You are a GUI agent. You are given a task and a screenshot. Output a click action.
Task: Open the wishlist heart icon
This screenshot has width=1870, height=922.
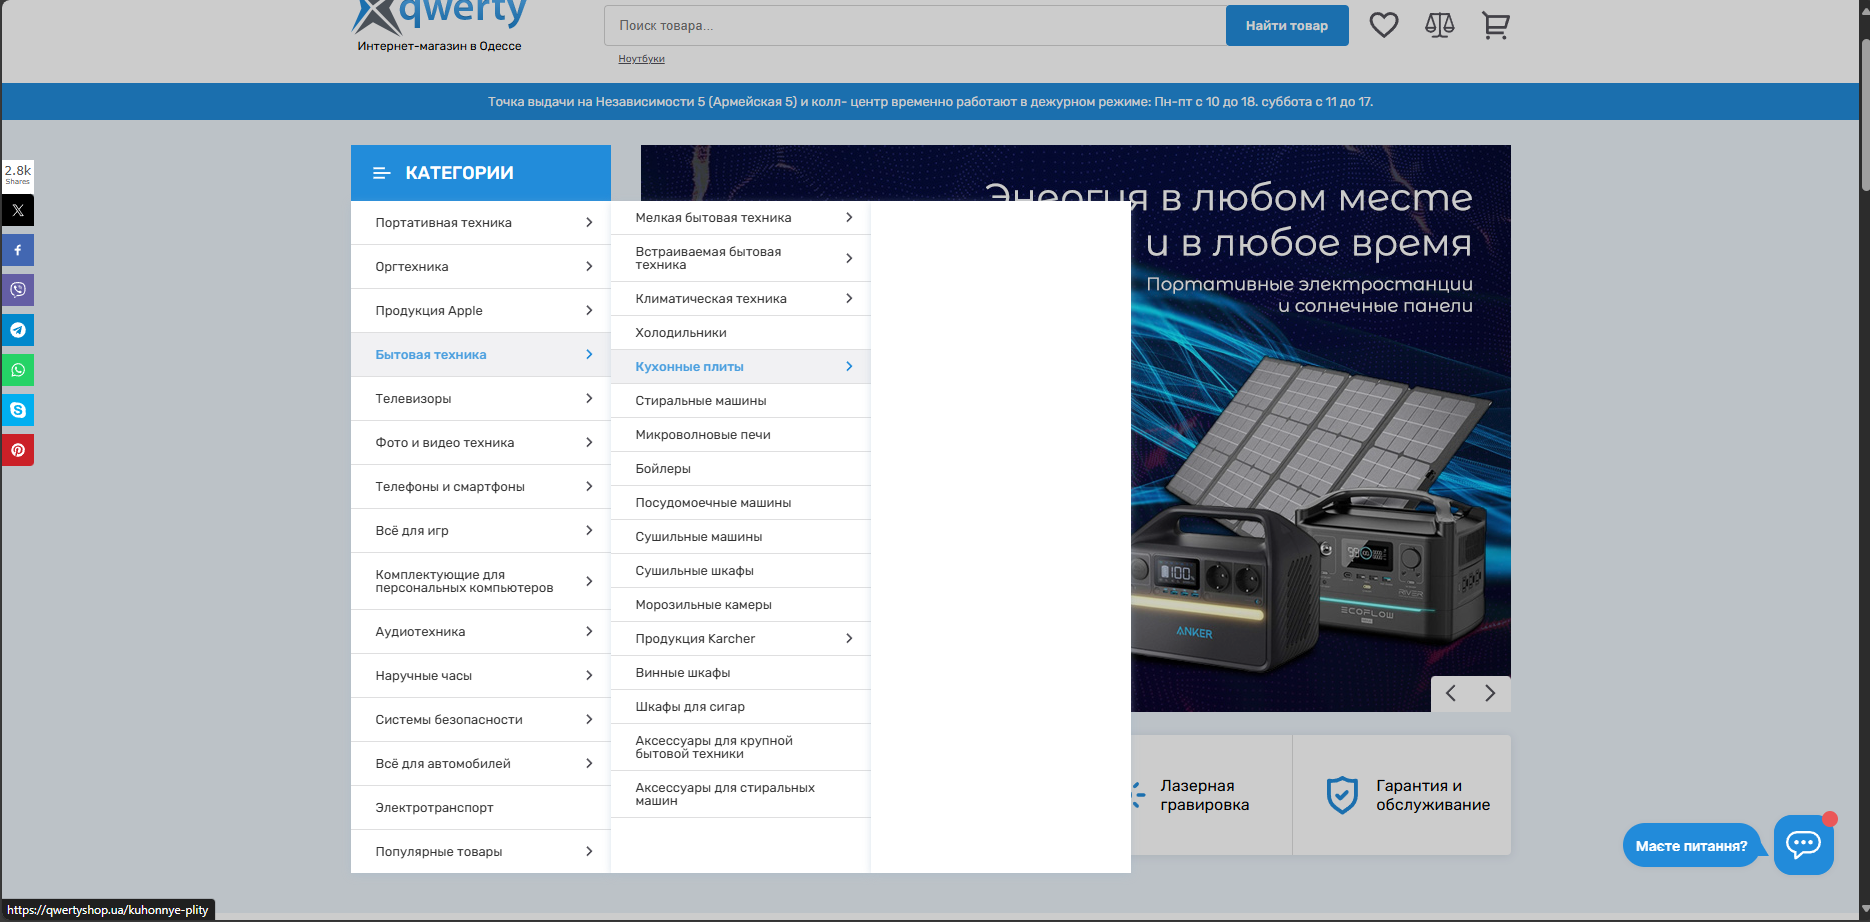pos(1383,25)
